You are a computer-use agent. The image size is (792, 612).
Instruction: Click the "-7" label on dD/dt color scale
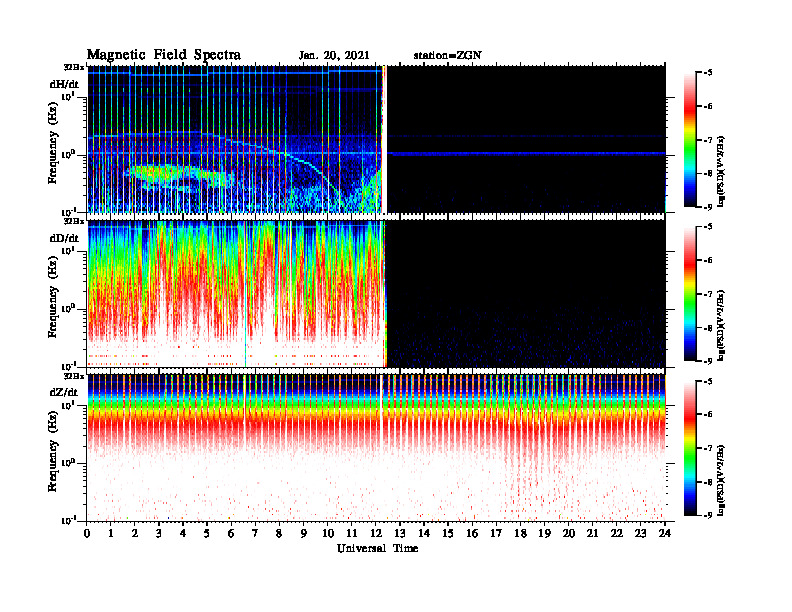[708, 294]
